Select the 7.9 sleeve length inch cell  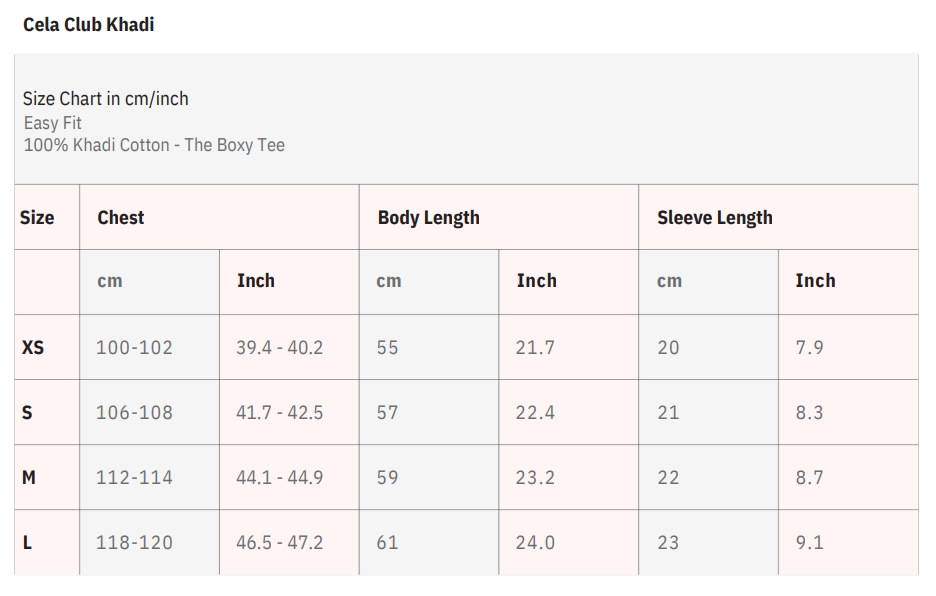809,347
